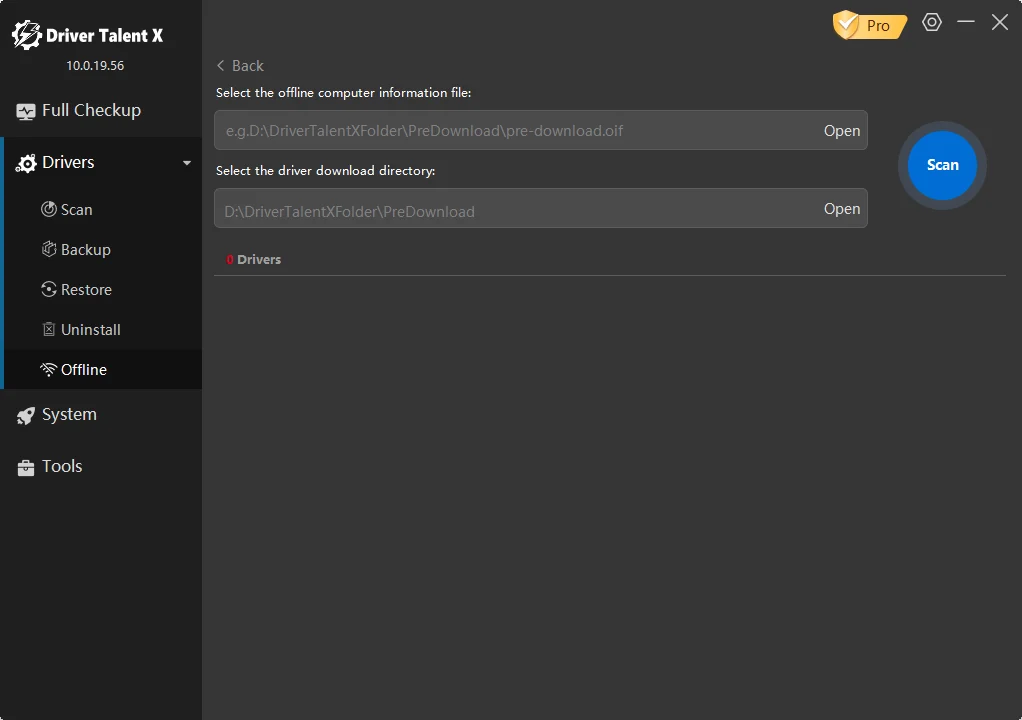Click the Restore sidebar icon
This screenshot has width=1022, height=720.
click(49, 289)
